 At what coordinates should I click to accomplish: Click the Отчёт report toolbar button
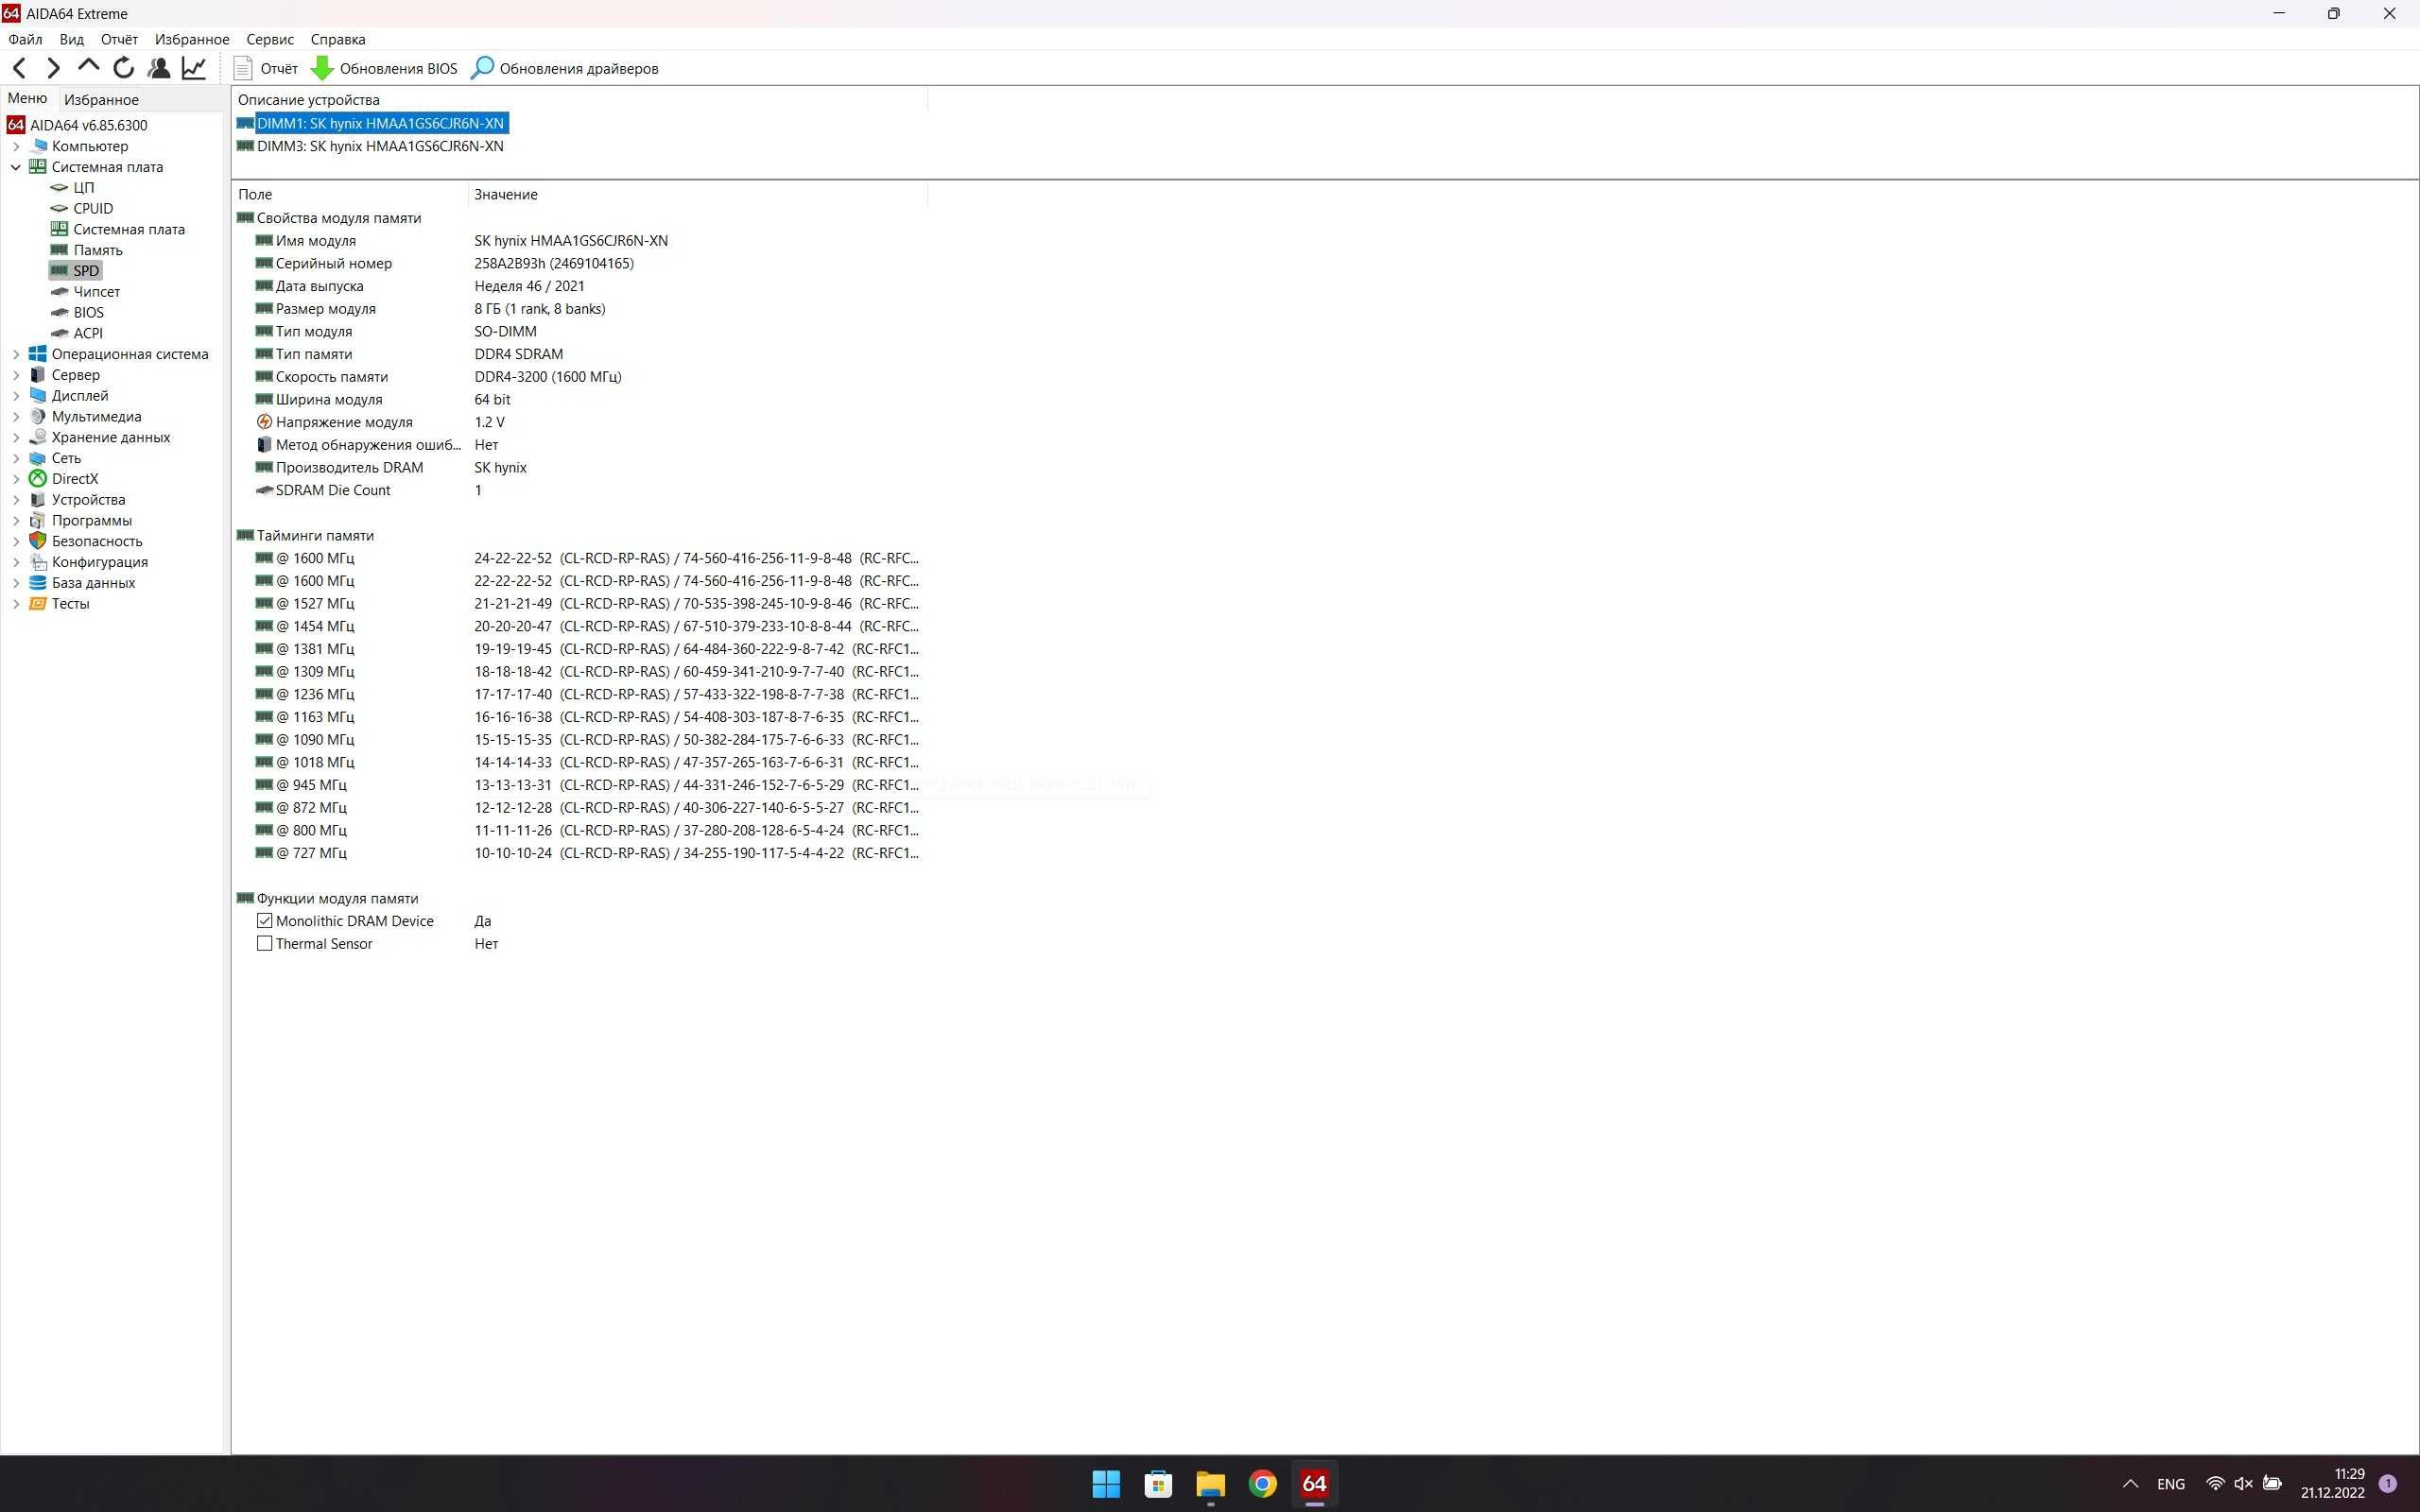[265, 68]
